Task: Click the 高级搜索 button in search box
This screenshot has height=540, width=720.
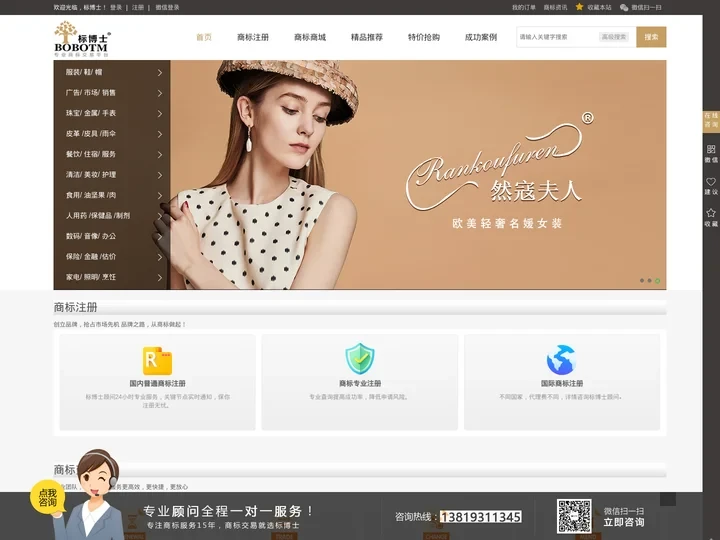Action: [x=614, y=37]
